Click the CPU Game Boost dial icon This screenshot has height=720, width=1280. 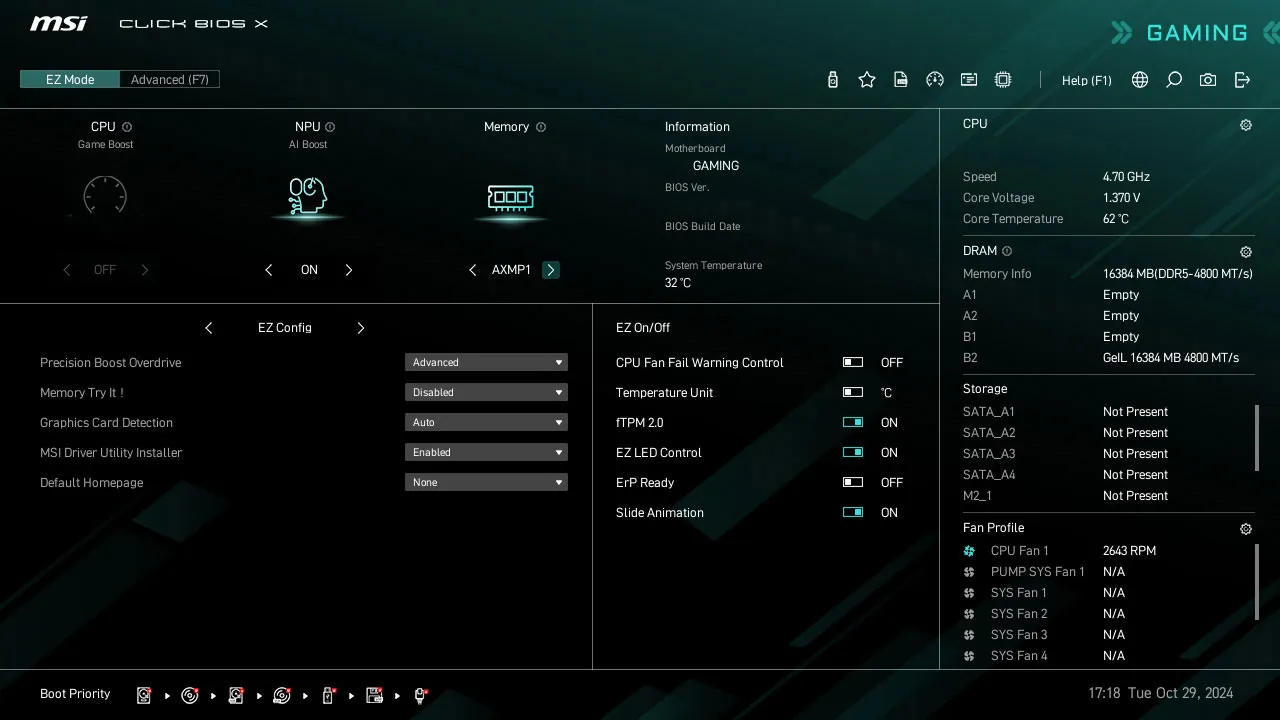click(105, 196)
